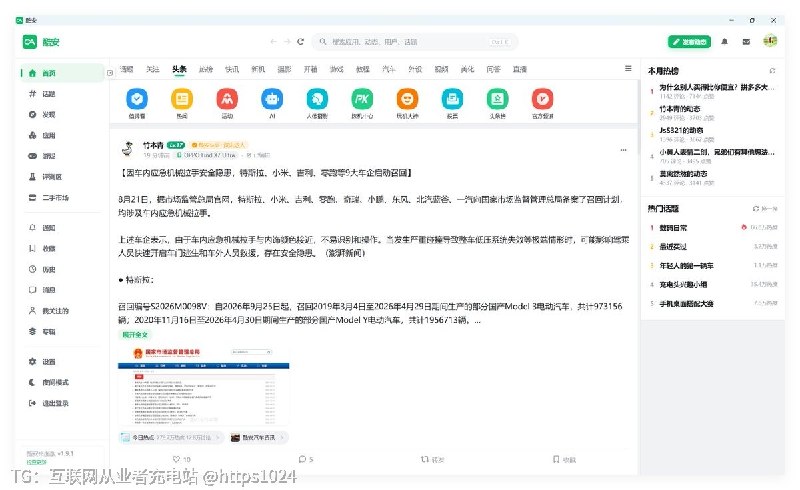
Task: Open the goose avatar of 竹本青
Action: tap(128, 149)
